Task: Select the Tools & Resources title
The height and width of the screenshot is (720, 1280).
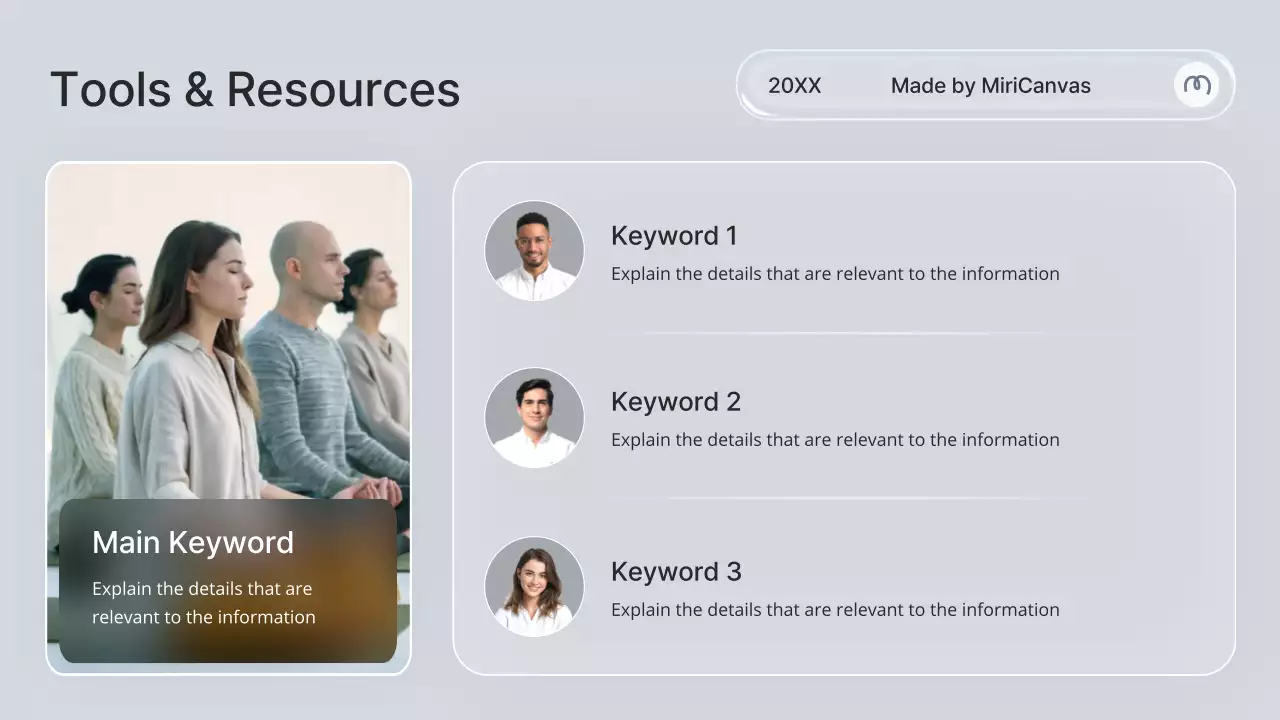Action: click(x=256, y=89)
